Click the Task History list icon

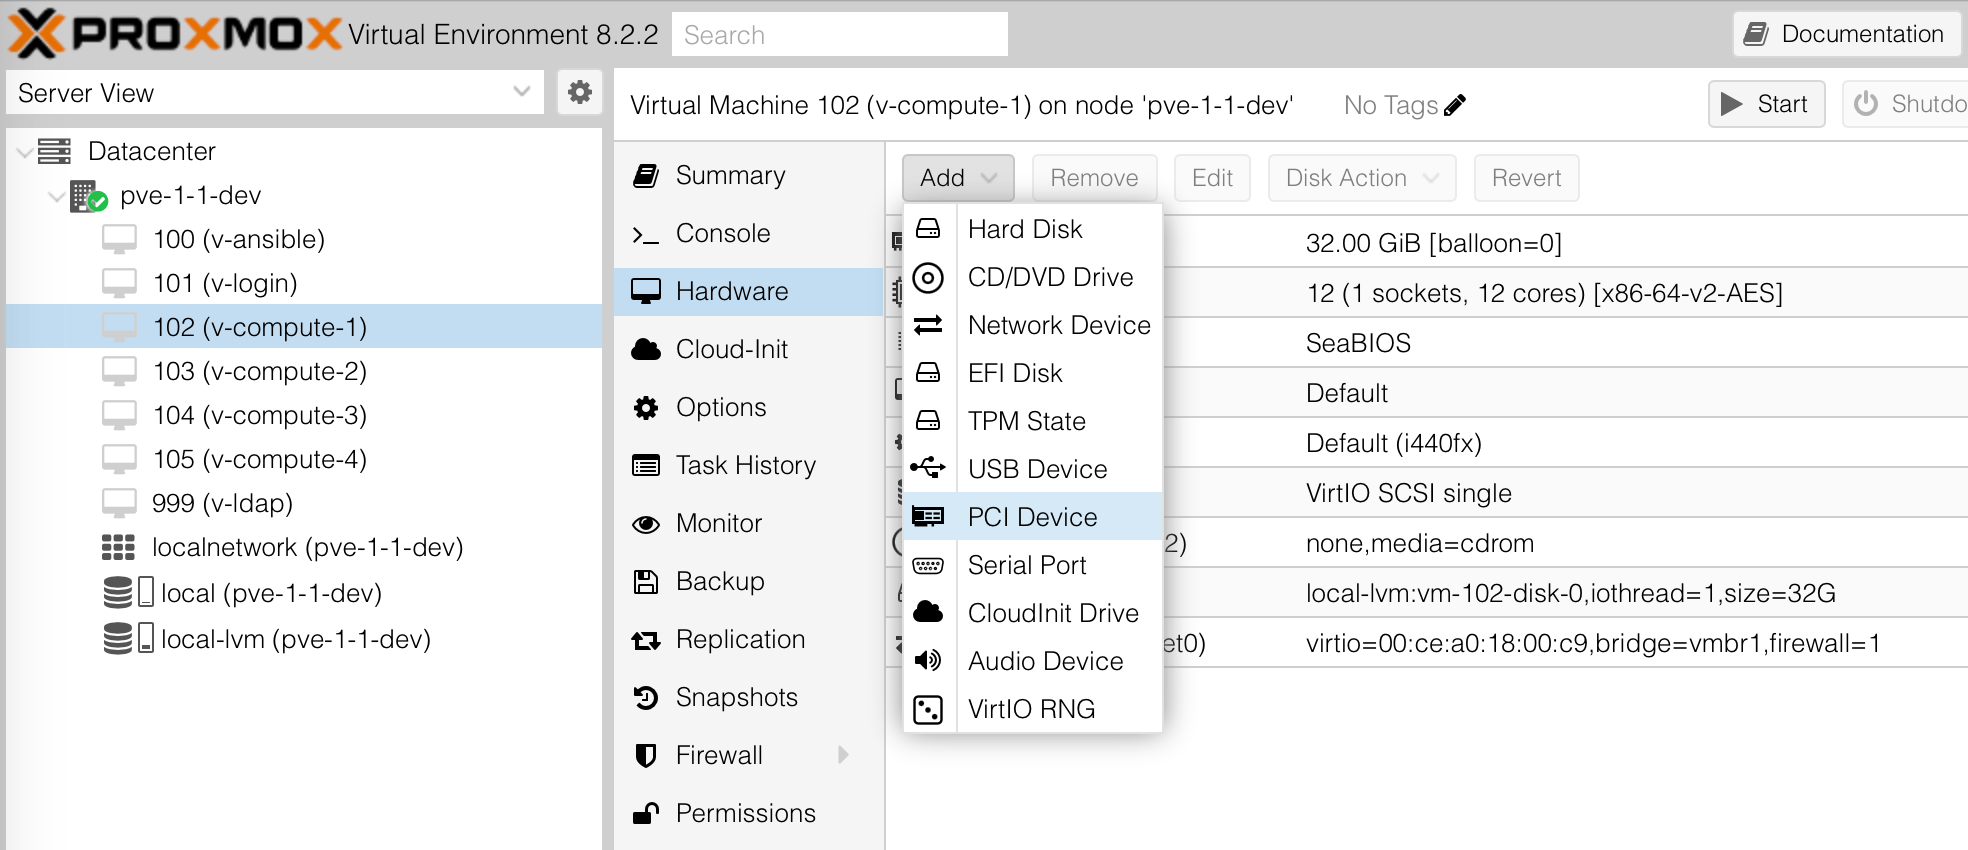pos(646,465)
